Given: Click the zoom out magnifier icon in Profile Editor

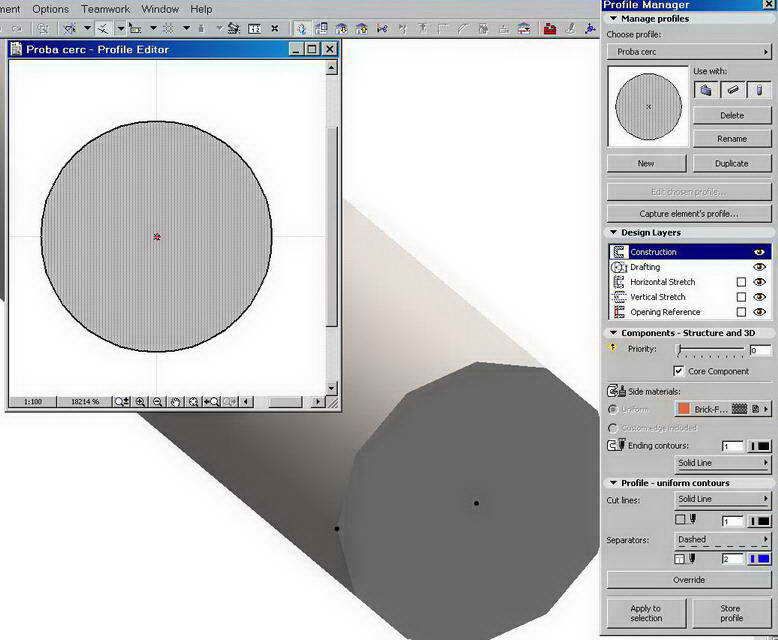Looking at the screenshot, I should point(157,401).
